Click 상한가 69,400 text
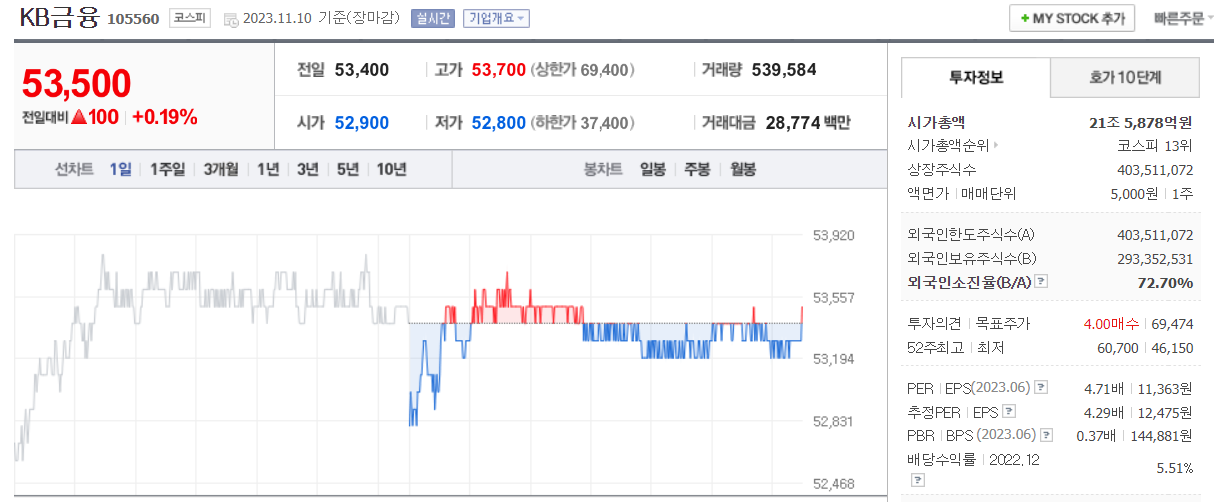Viewport: 1220px width, 502px height. [x=583, y=70]
